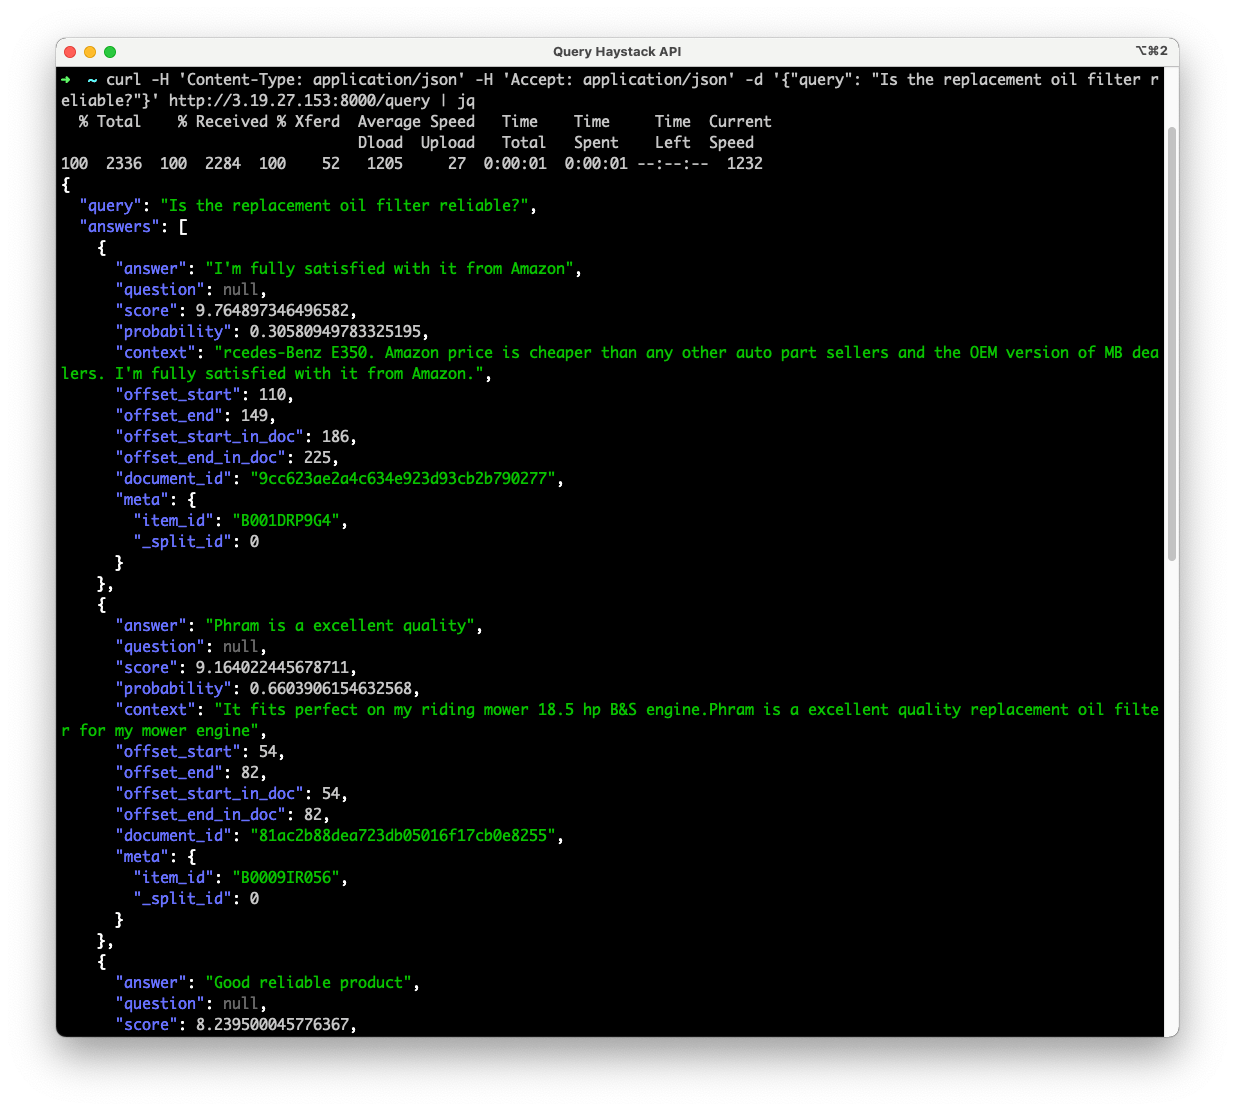Click the offset_start_in_doc value 186
This screenshot has width=1235, height=1111.
(336, 437)
